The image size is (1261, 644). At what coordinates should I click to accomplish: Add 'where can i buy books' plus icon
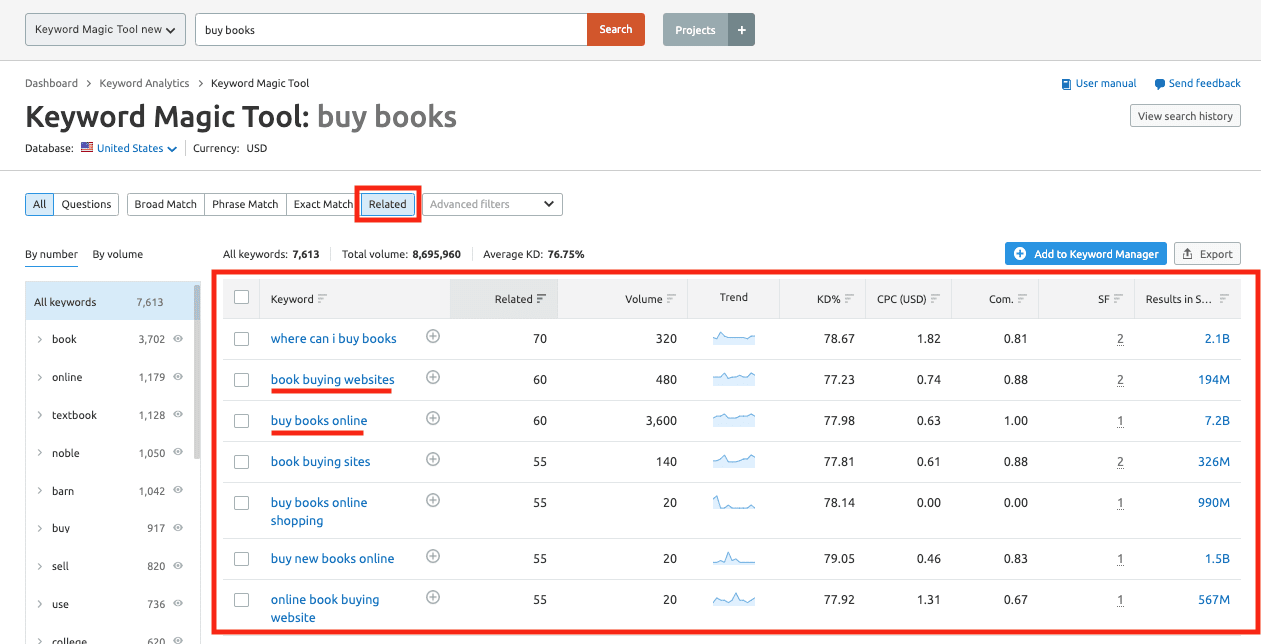pos(433,337)
